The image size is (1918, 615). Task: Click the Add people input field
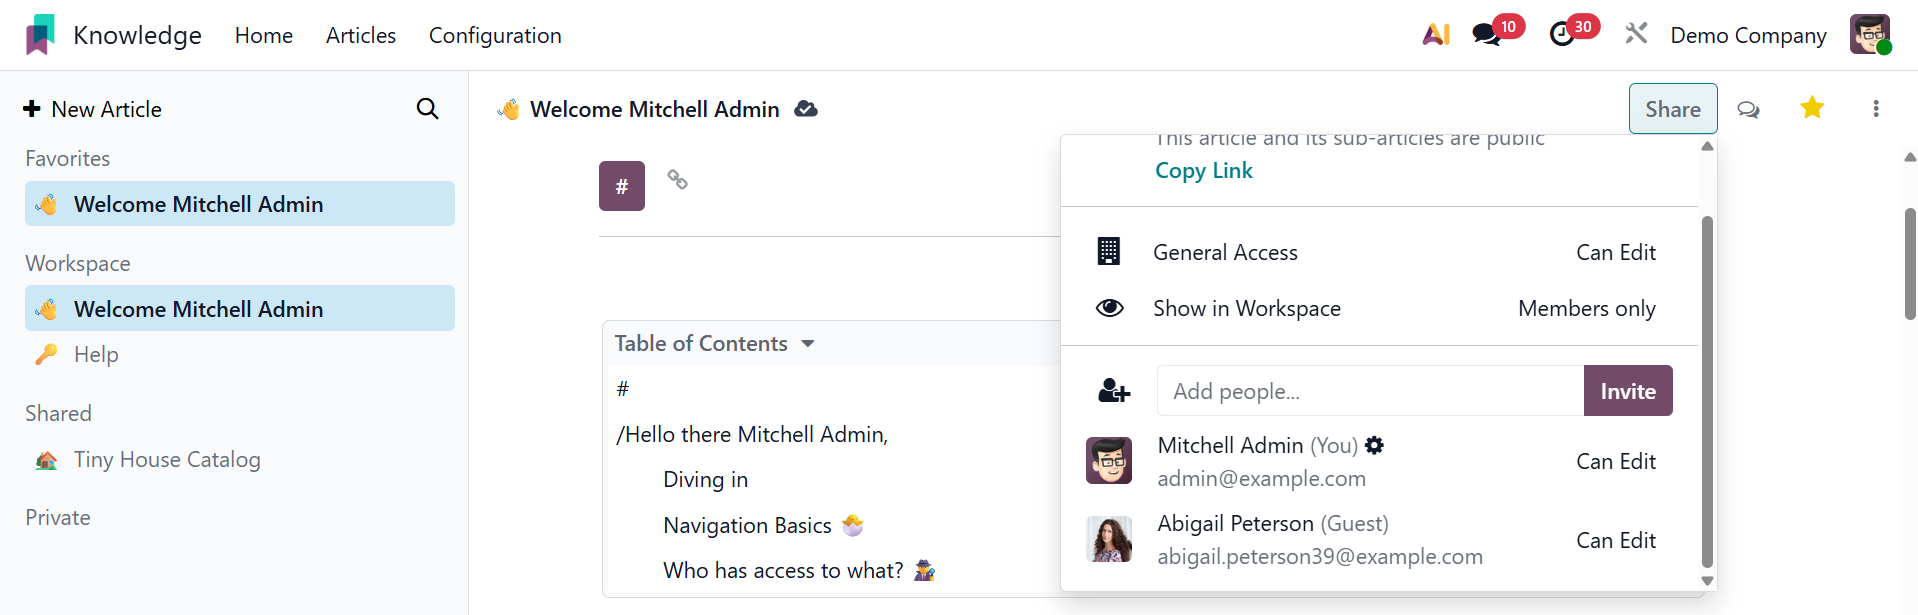[x=1370, y=391]
